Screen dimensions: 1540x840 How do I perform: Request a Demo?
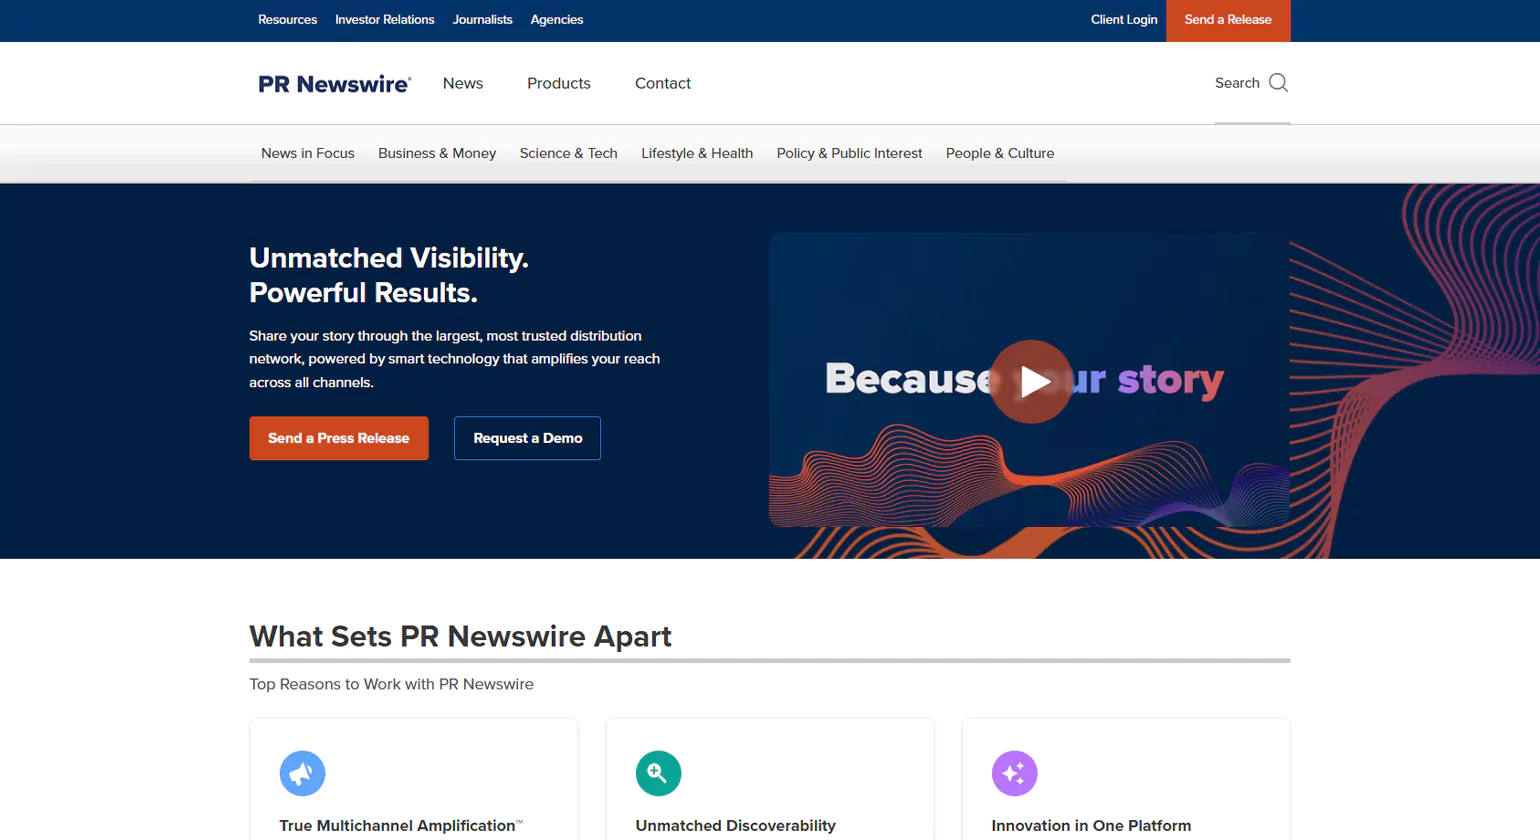click(527, 438)
